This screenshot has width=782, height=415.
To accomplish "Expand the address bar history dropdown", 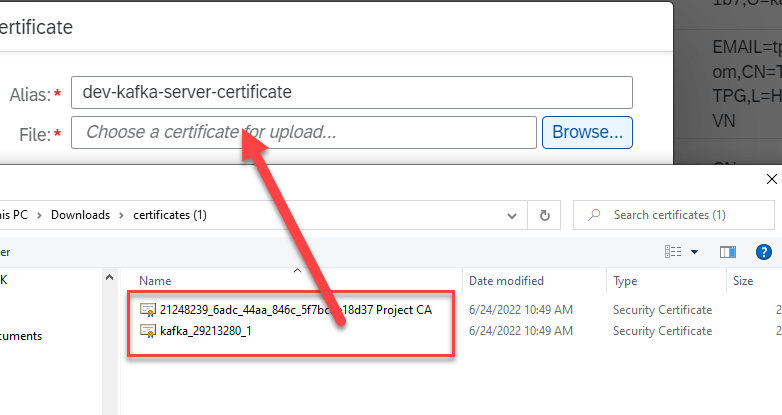I will (512, 215).
